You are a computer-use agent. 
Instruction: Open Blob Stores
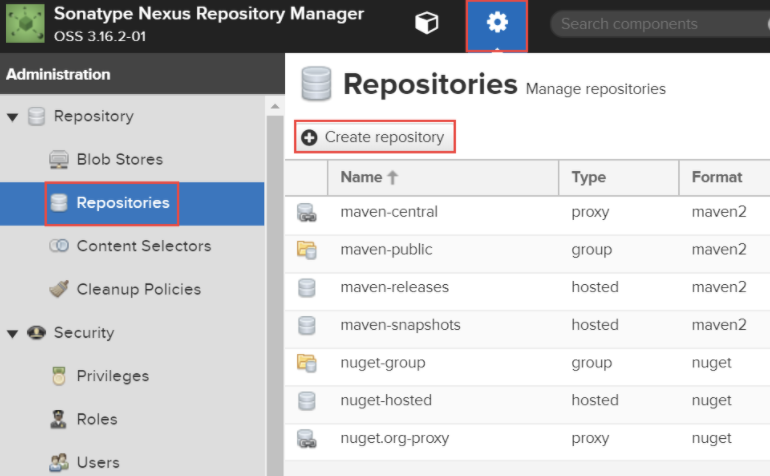[119, 160]
